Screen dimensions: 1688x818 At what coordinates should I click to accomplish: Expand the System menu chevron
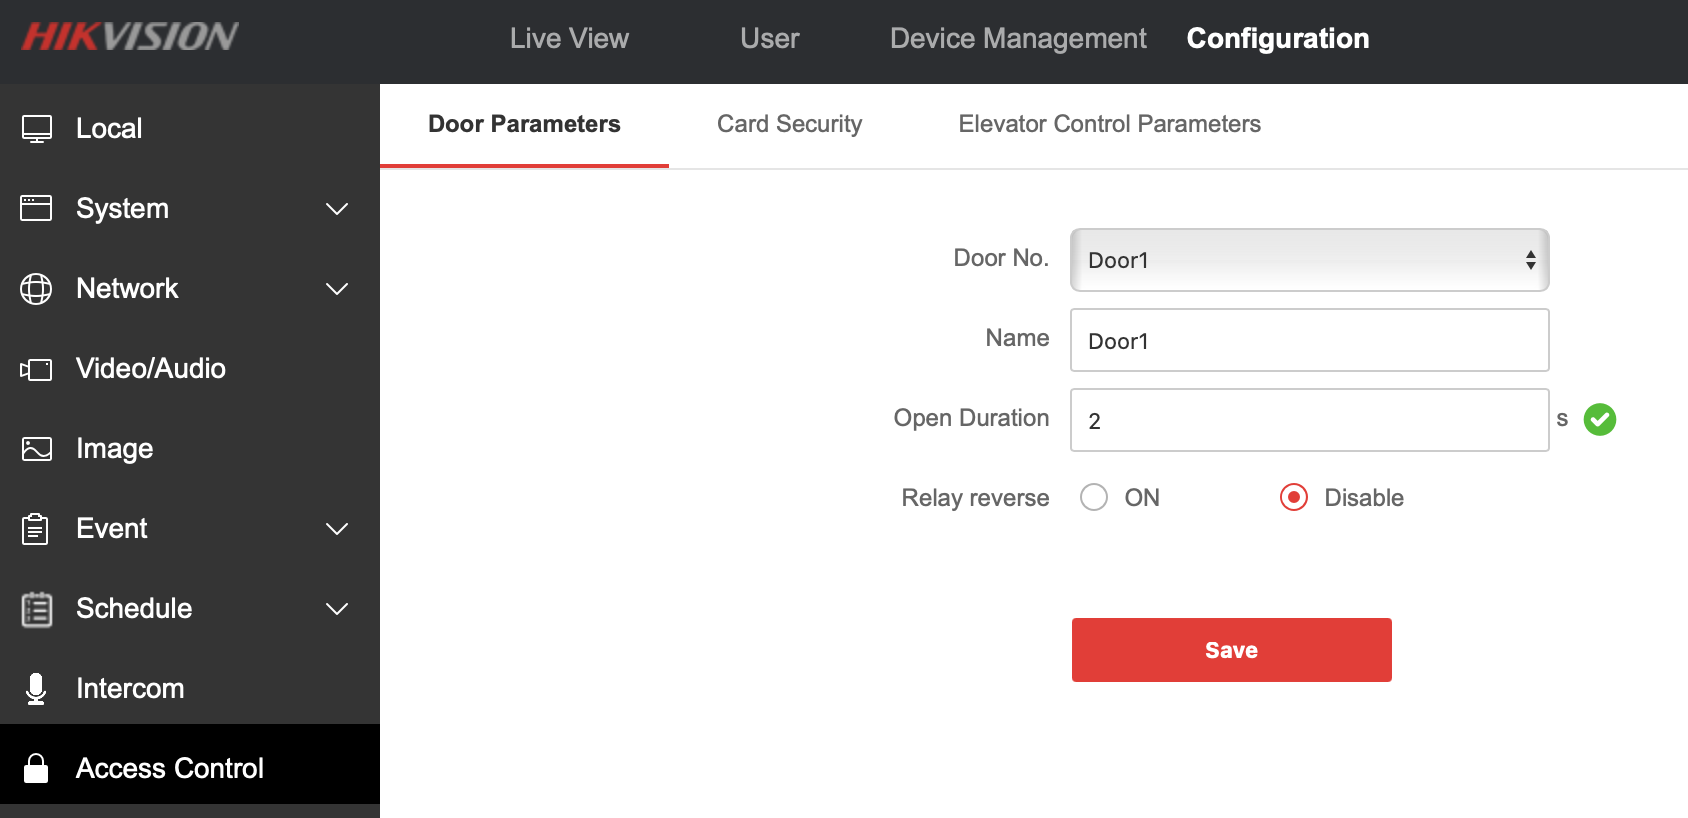tap(337, 209)
